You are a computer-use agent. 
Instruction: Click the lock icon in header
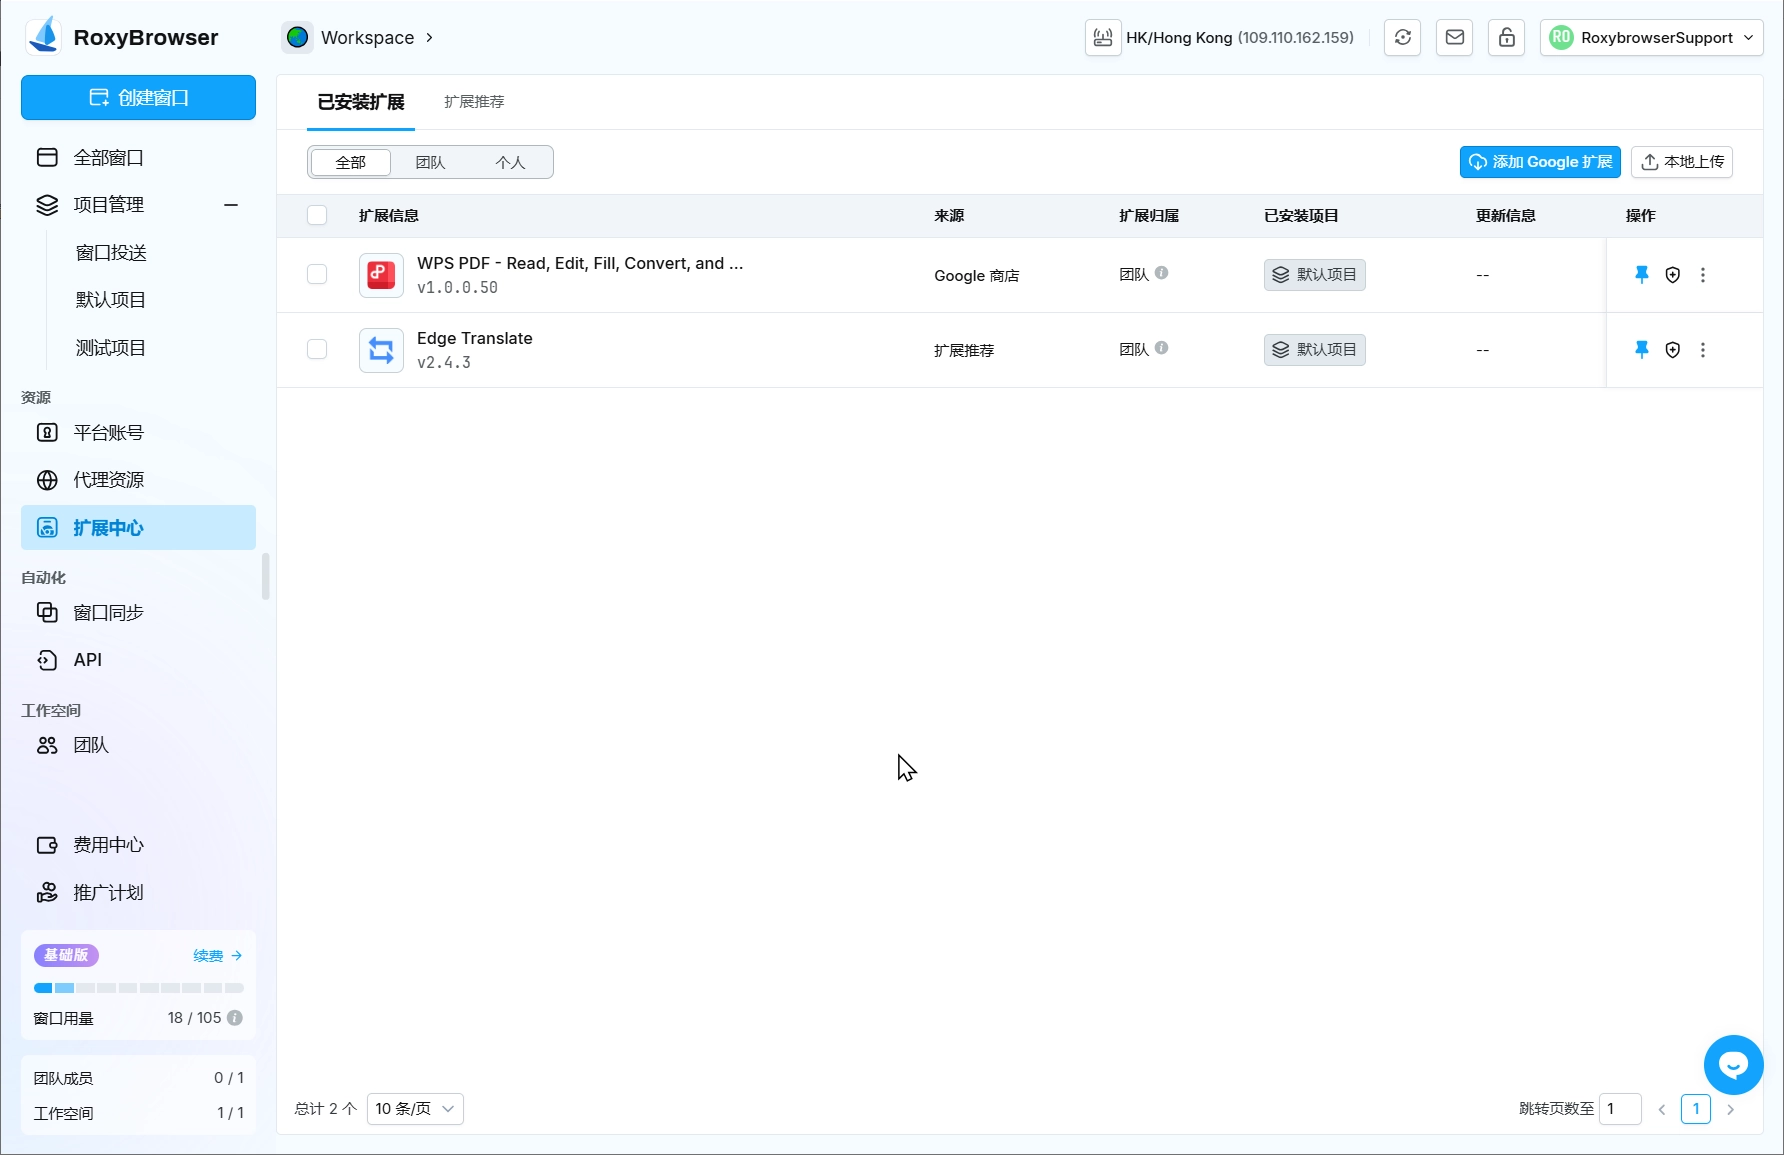click(1507, 38)
